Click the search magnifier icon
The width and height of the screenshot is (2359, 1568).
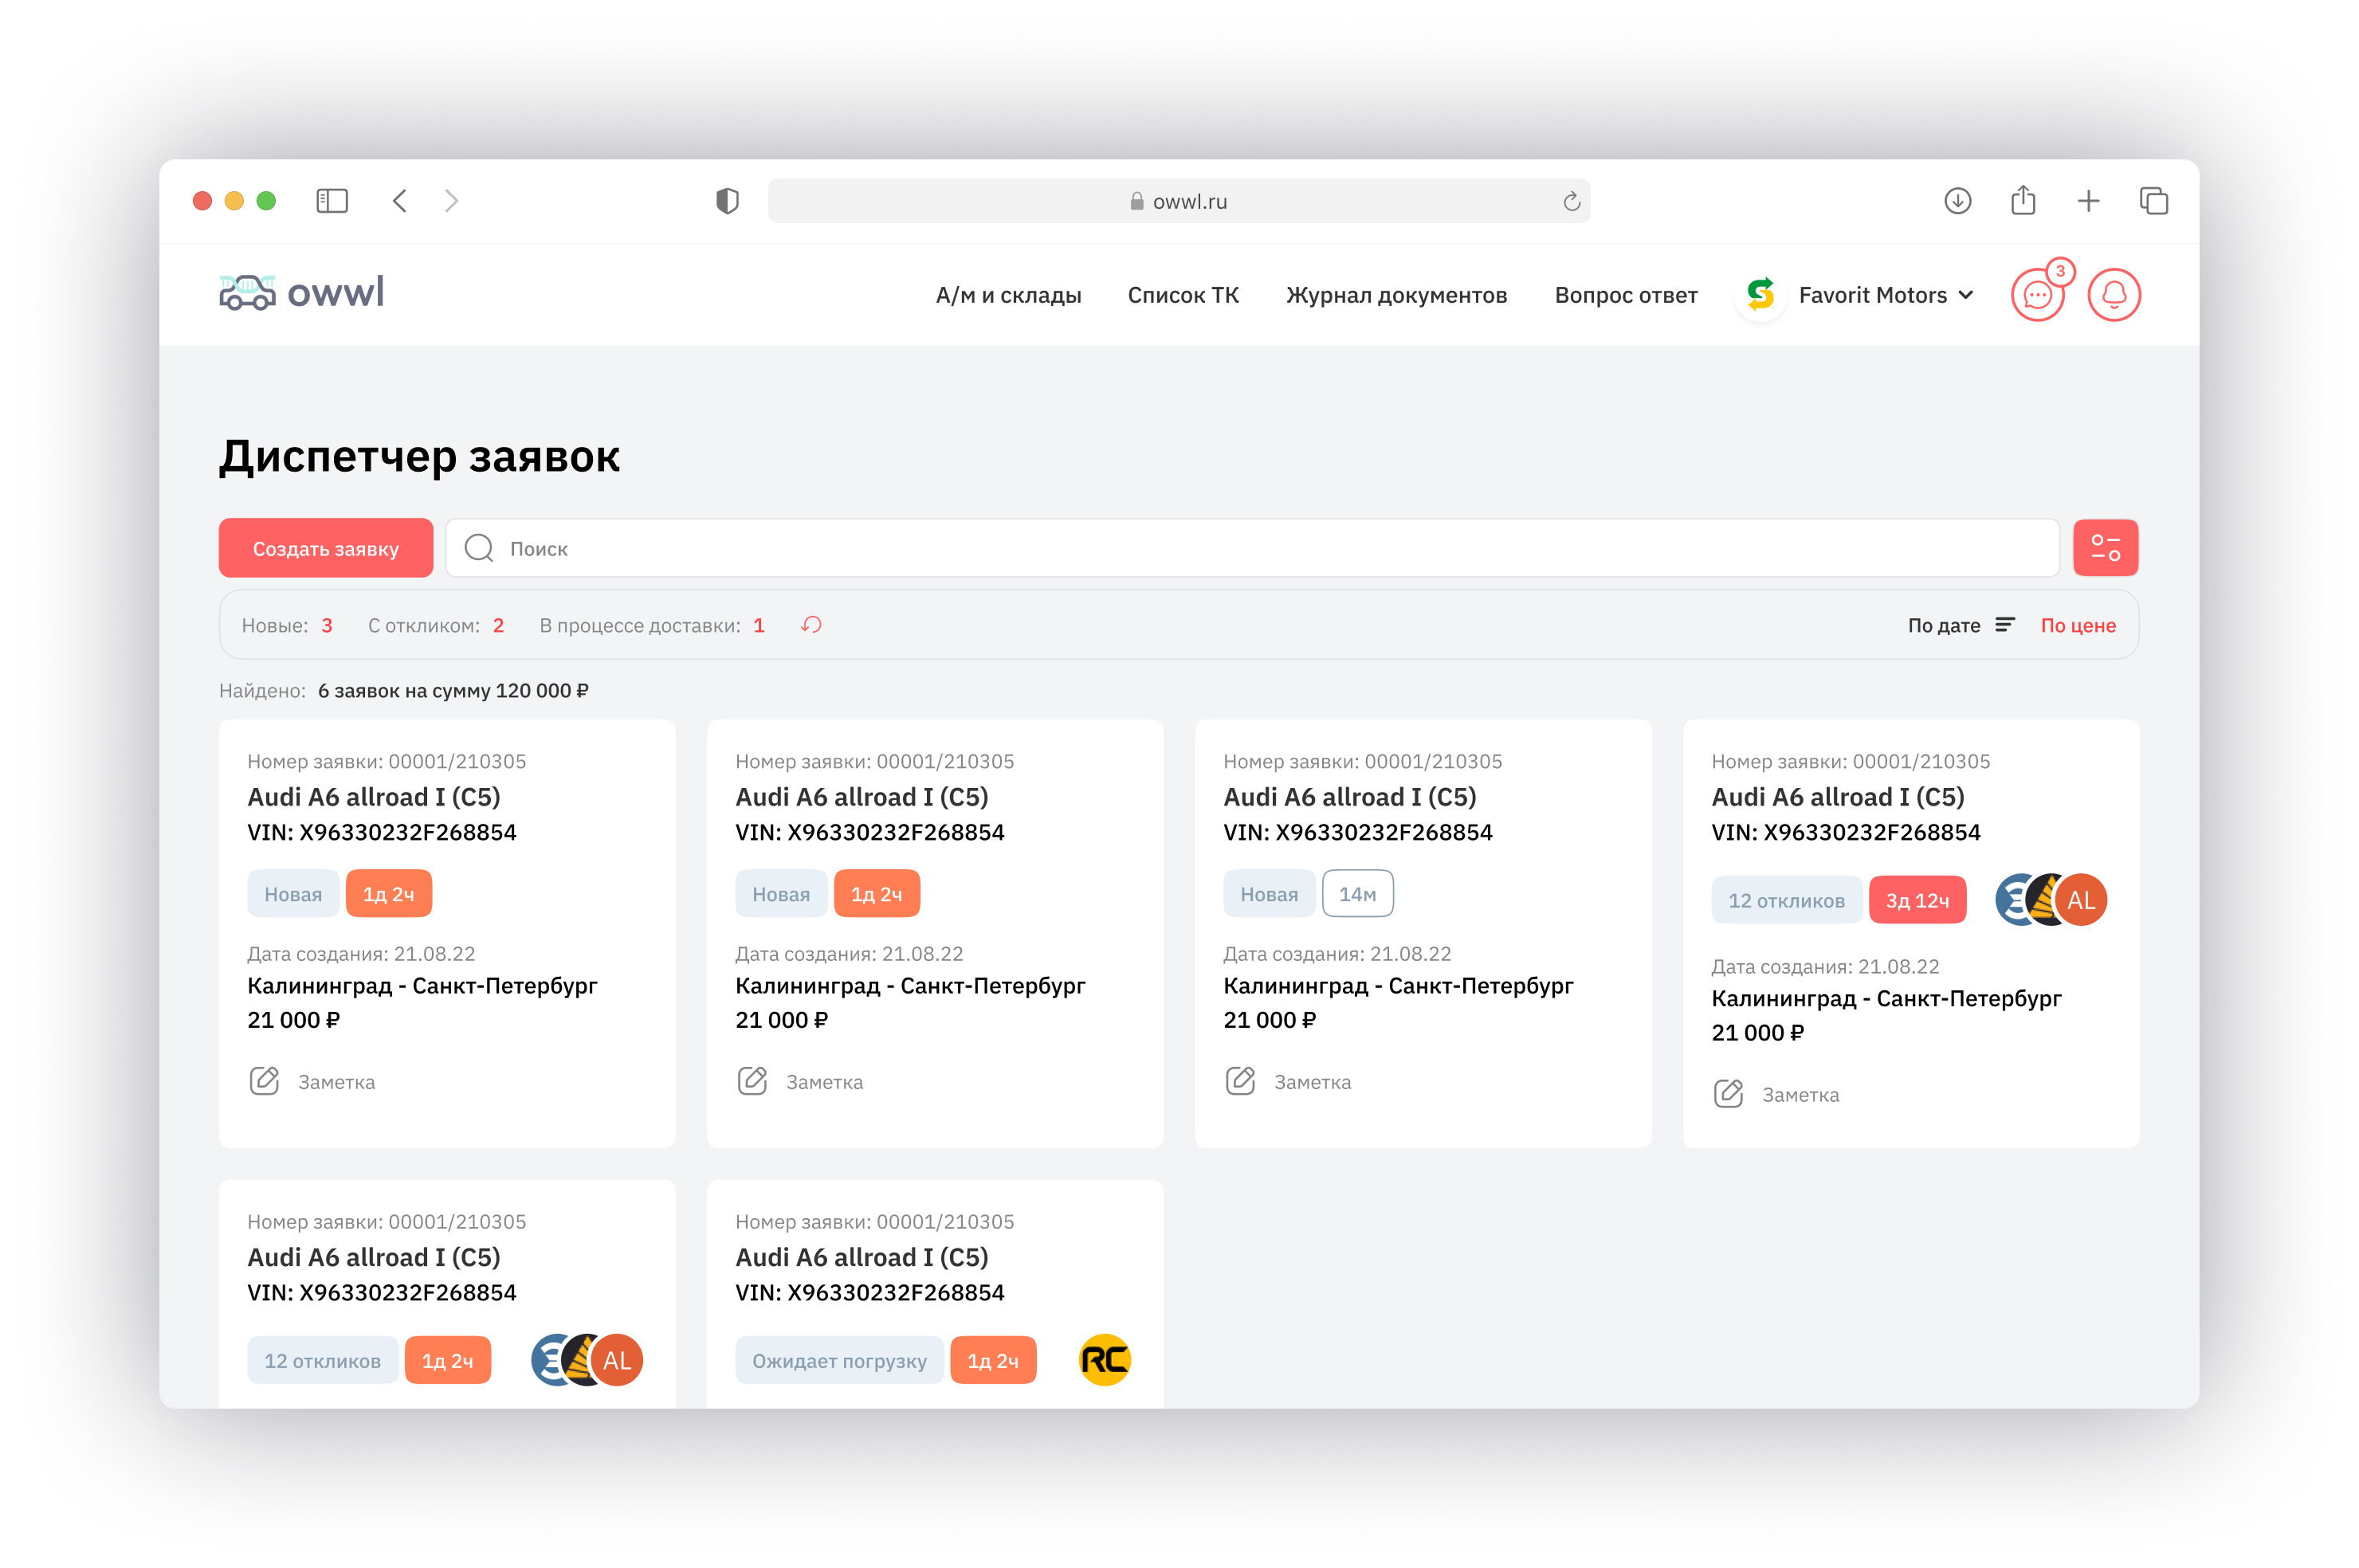479,548
